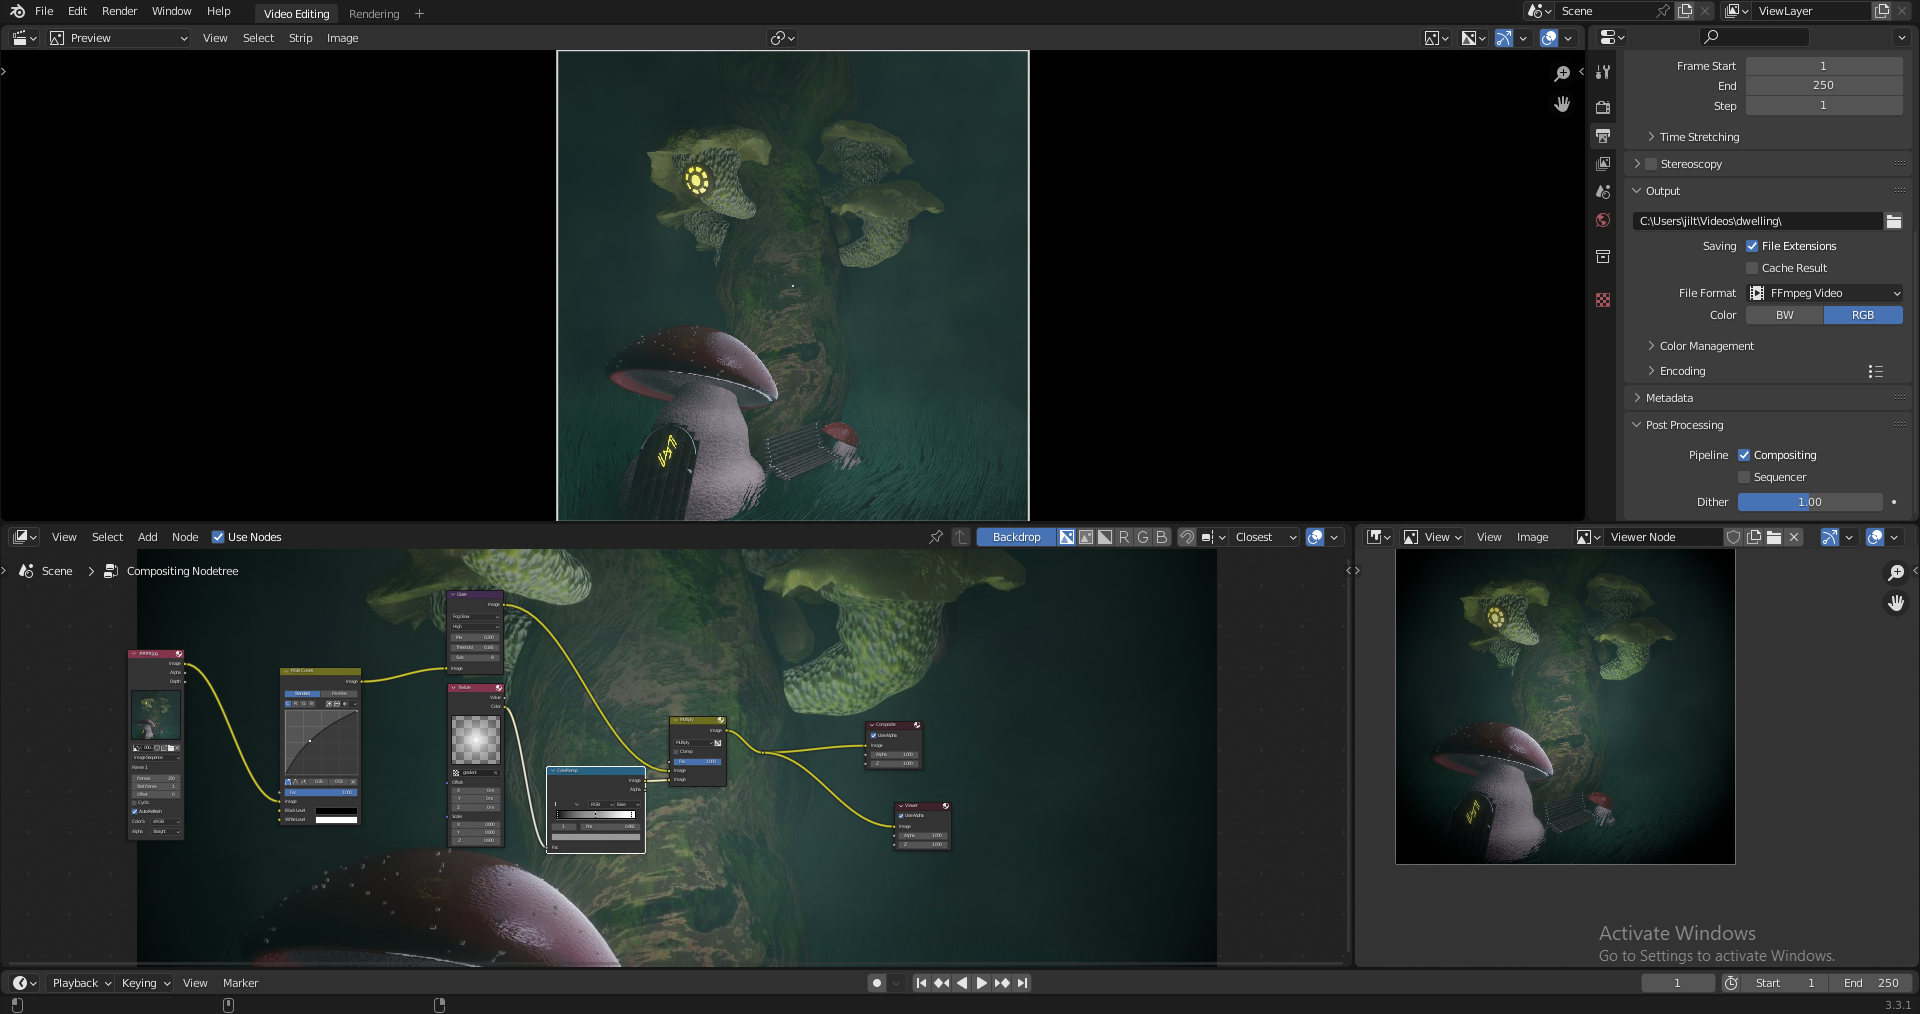Toggle the Backdrop button
The width and height of the screenshot is (1920, 1014).
tap(1016, 537)
